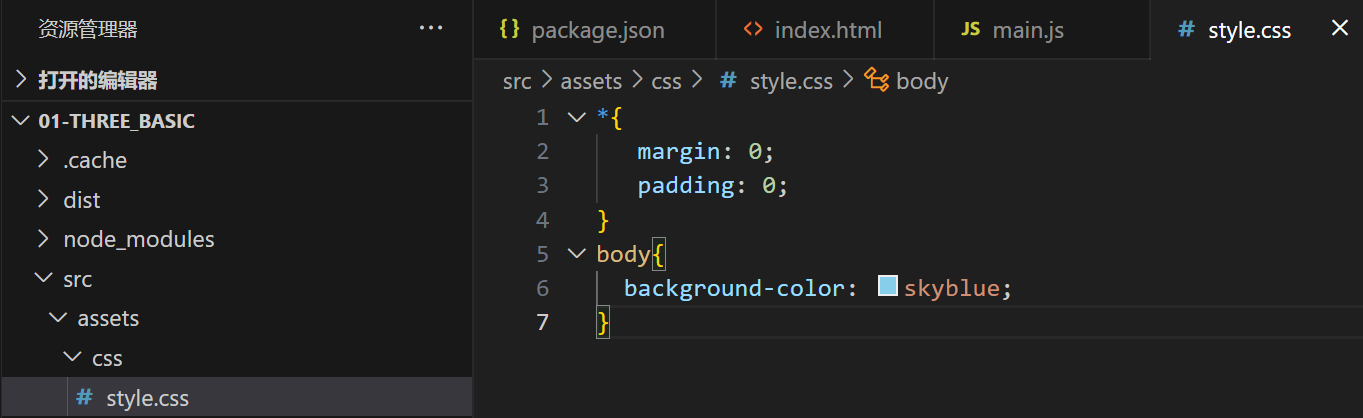Click the explorer more actions ellipsis icon

[431, 29]
